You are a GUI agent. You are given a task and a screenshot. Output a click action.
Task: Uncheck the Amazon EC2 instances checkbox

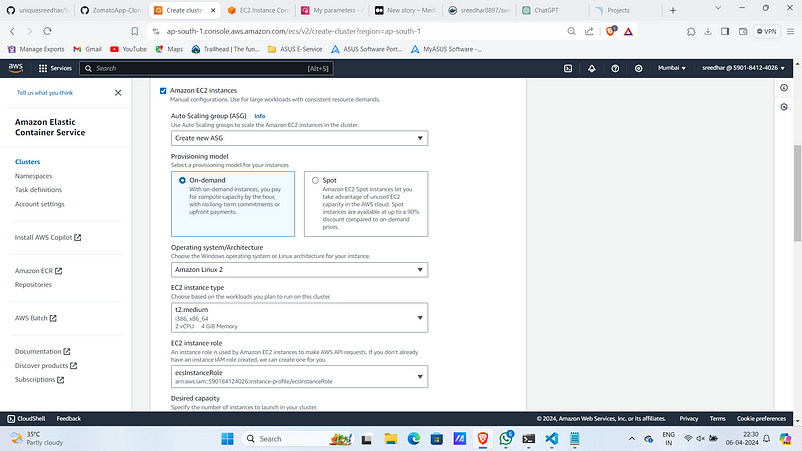pyautogui.click(x=163, y=91)
